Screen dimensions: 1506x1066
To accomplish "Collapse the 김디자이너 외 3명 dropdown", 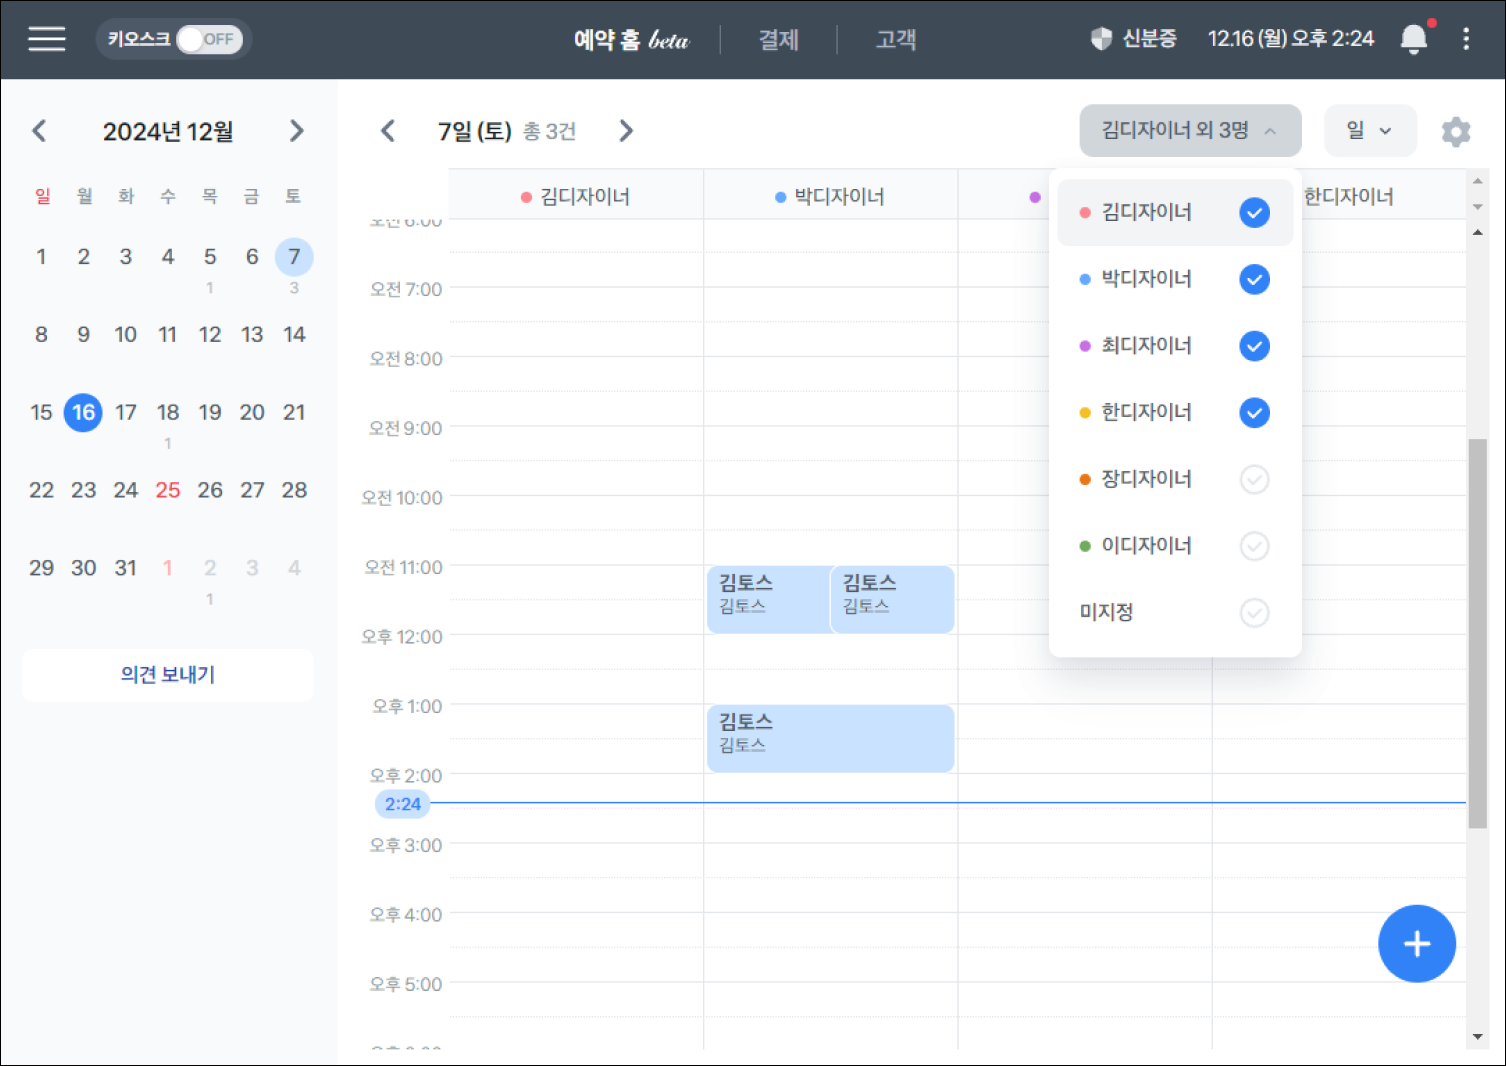I will pos(1189,131).
